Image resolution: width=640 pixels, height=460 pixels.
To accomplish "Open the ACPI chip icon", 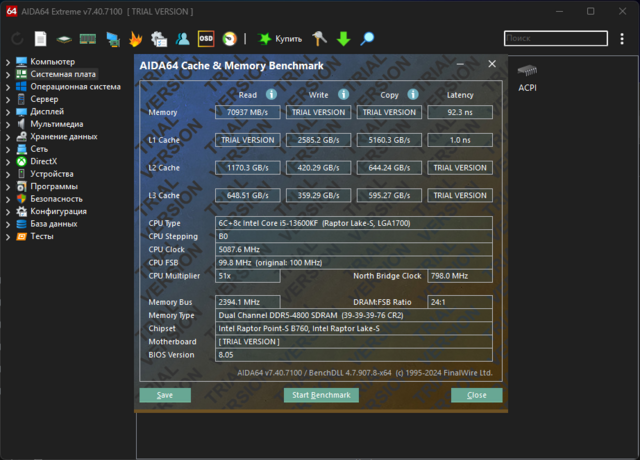I will coord(527,71).
